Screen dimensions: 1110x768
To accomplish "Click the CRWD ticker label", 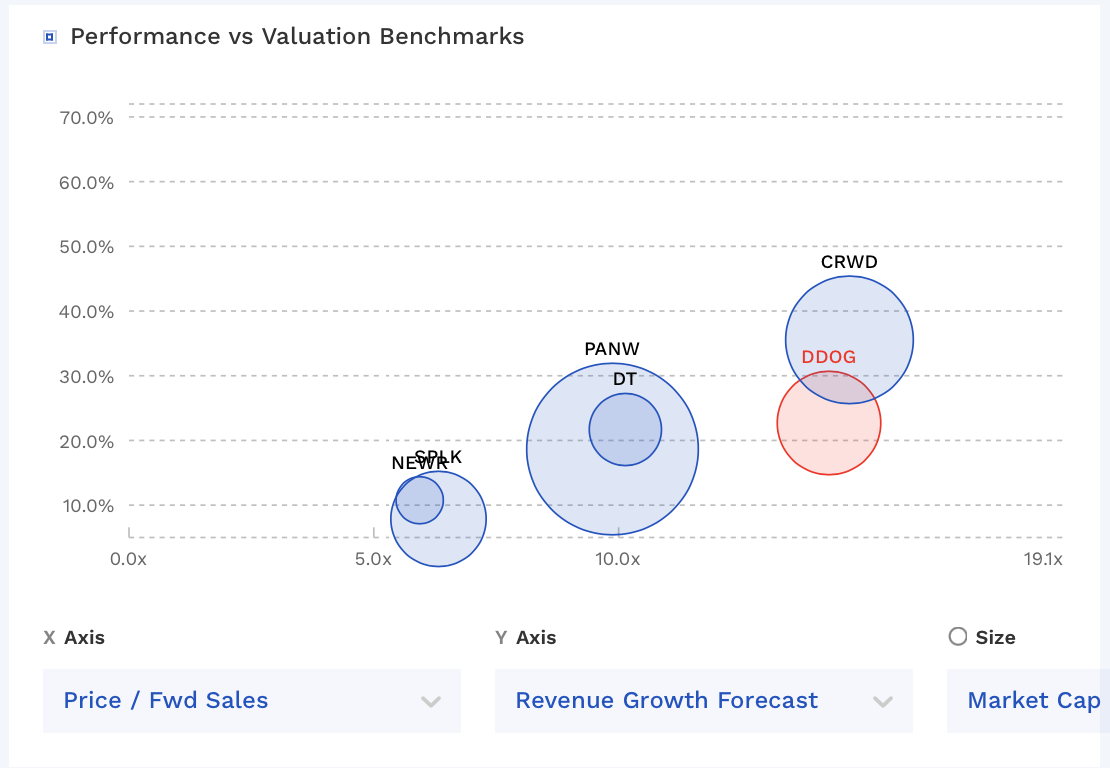I will point(849,262).
